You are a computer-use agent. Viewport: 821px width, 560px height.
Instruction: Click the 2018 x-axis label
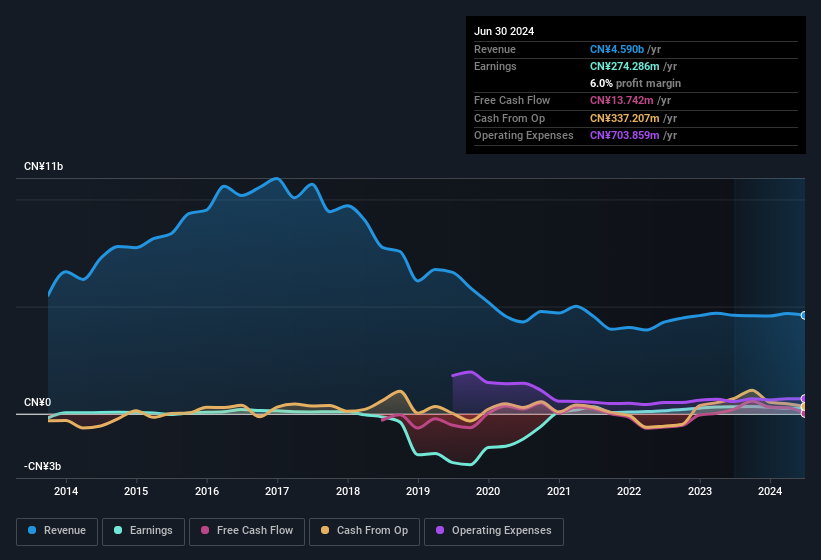point(348,491)
